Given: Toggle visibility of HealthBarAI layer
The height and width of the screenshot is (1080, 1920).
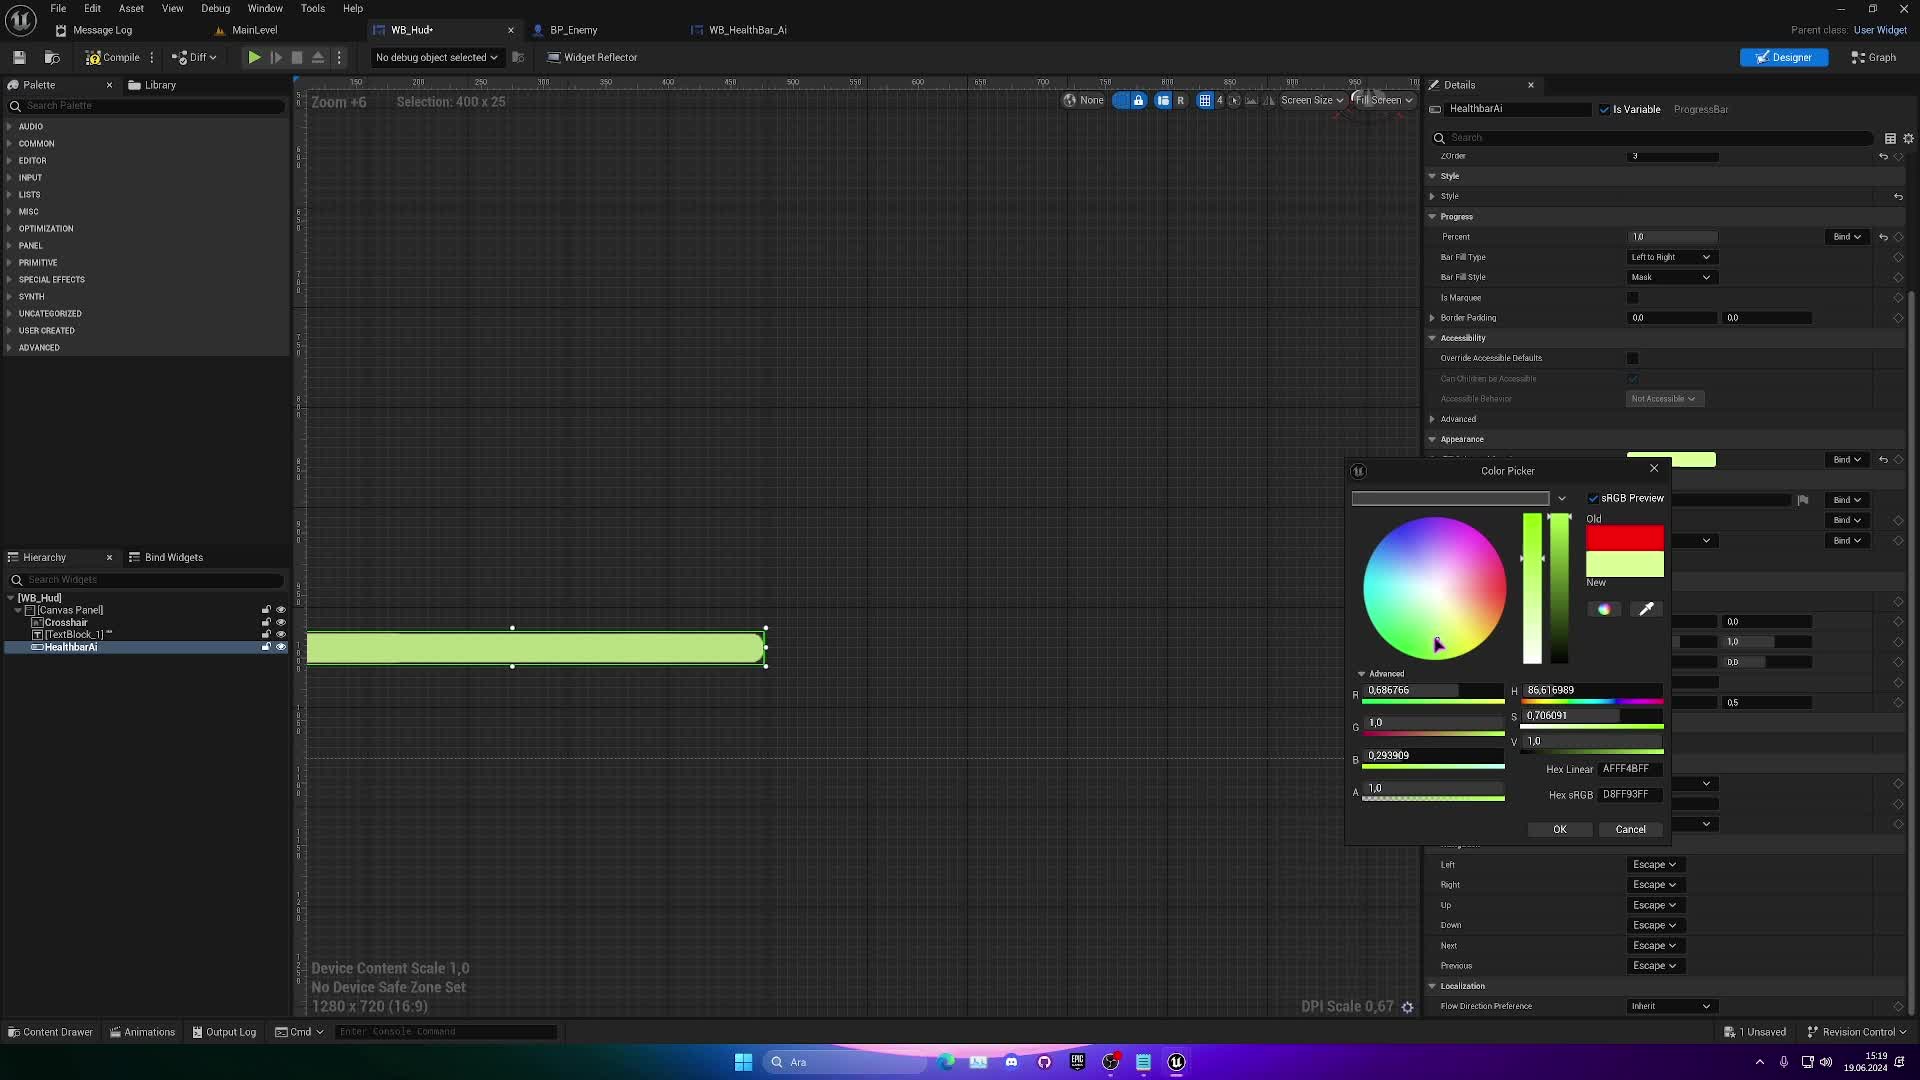Looking at the screenshot, I should pos(281,647).
